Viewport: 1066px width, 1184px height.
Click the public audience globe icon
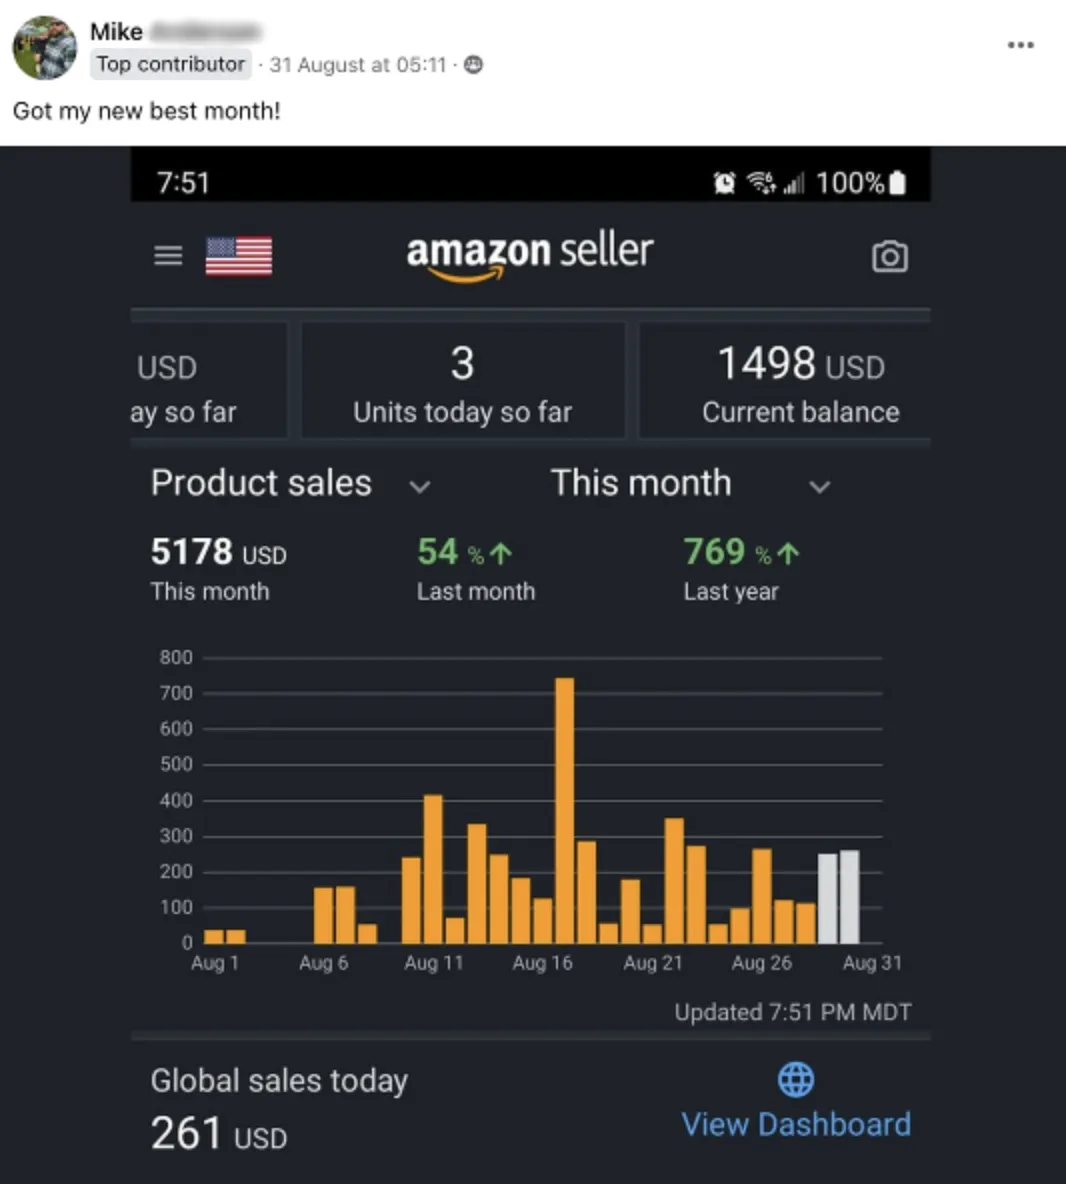tap(473, 65)
